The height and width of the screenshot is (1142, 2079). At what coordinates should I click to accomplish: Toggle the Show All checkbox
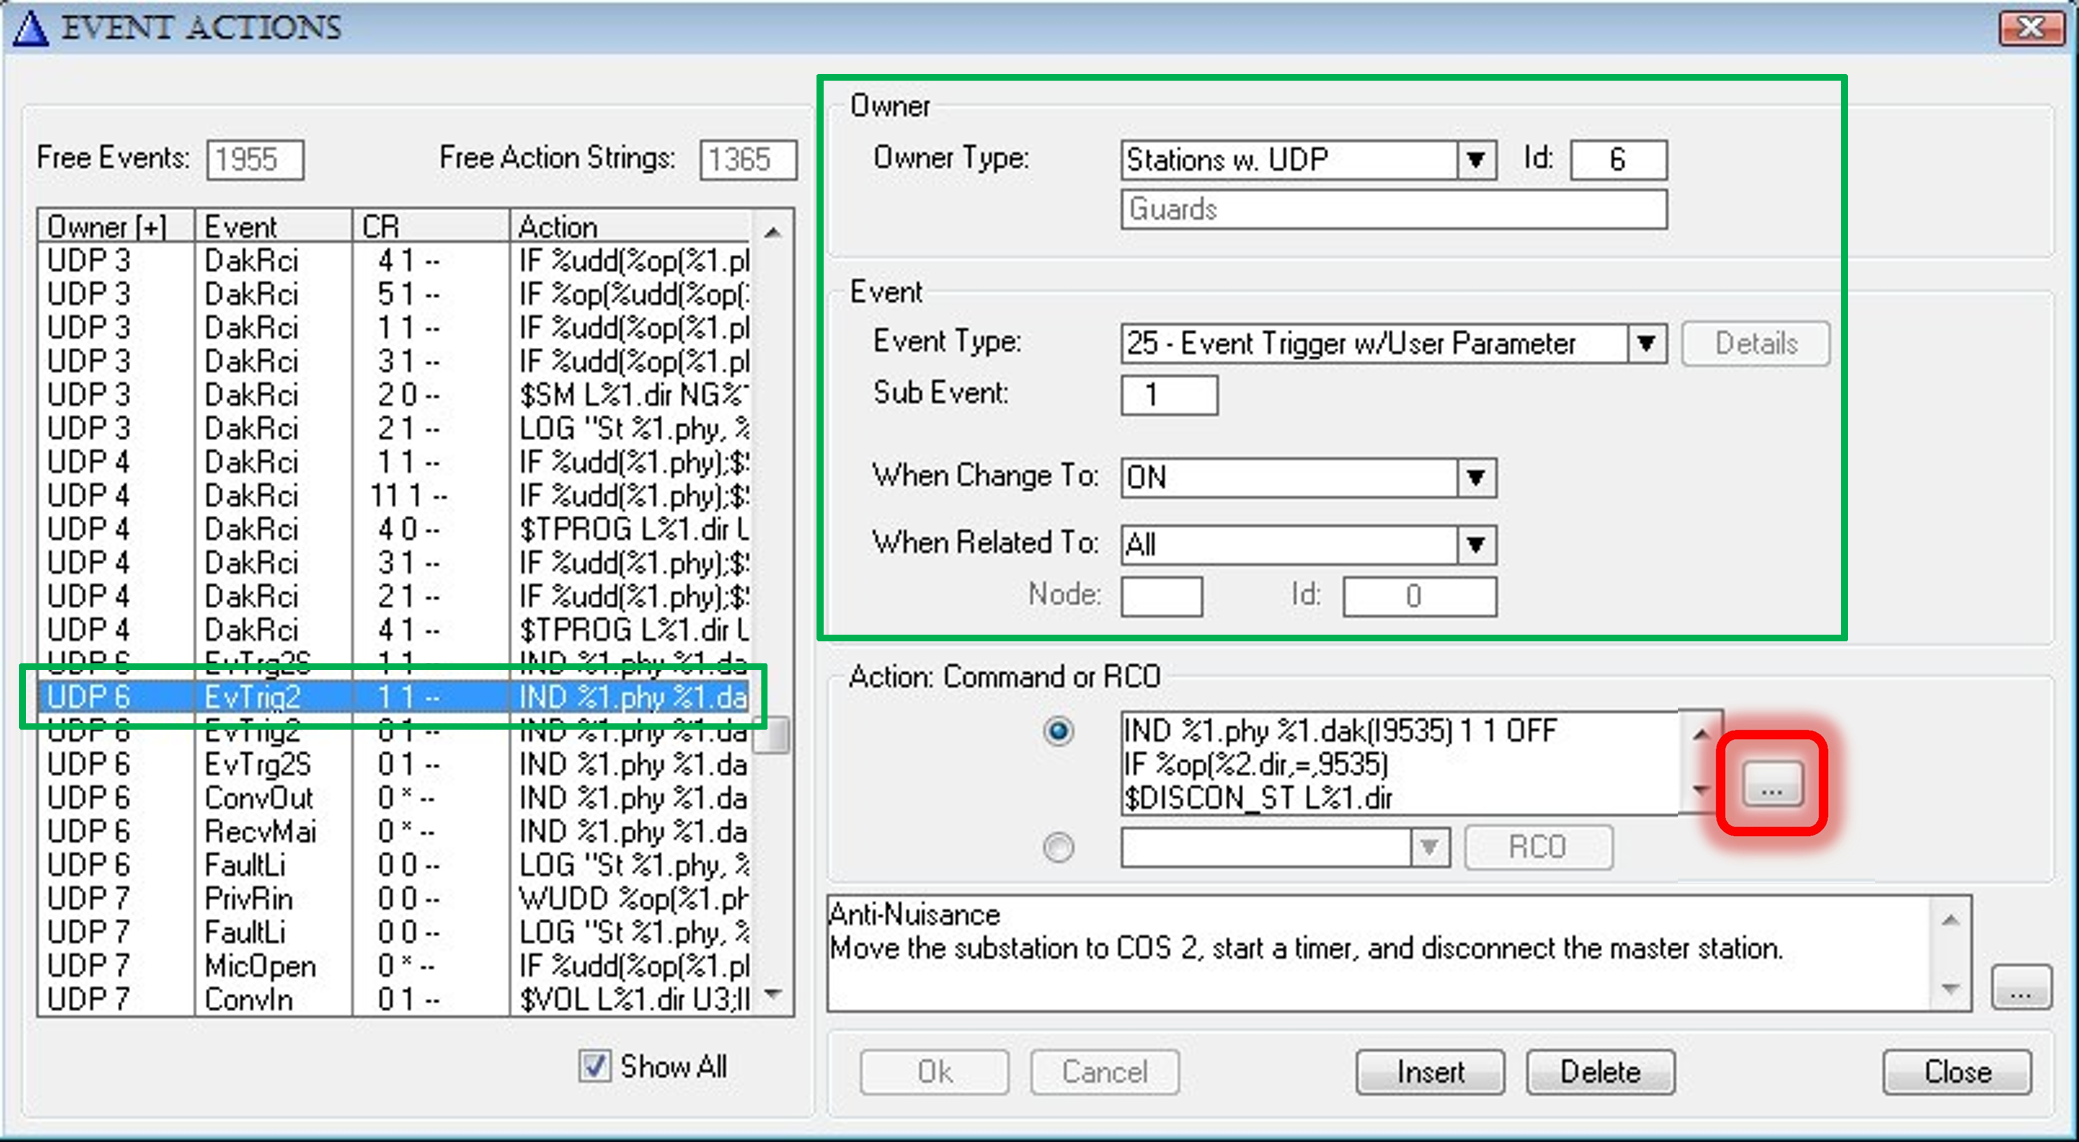point(595,1066)
